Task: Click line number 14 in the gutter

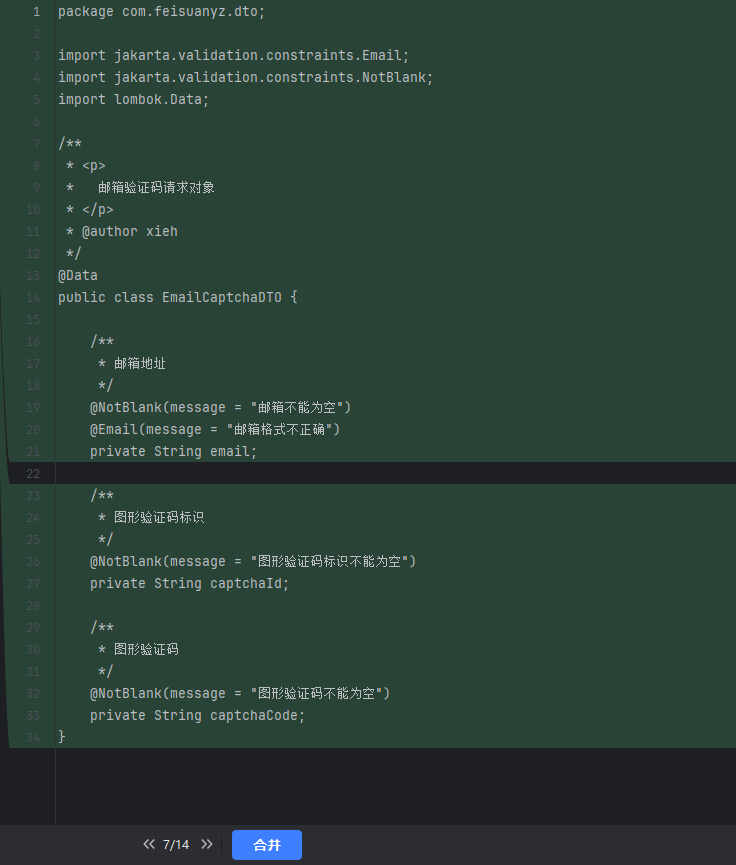Action: coord(34,297)
